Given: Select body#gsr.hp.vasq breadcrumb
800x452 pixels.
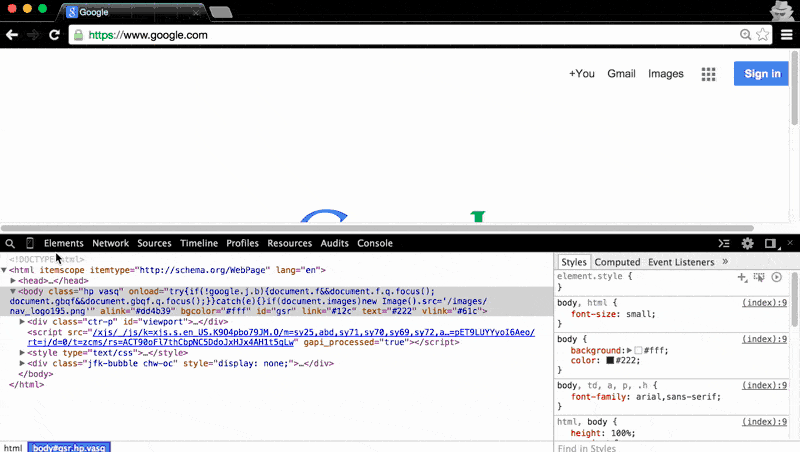Looking at the screenshot, I should [69, 448].
